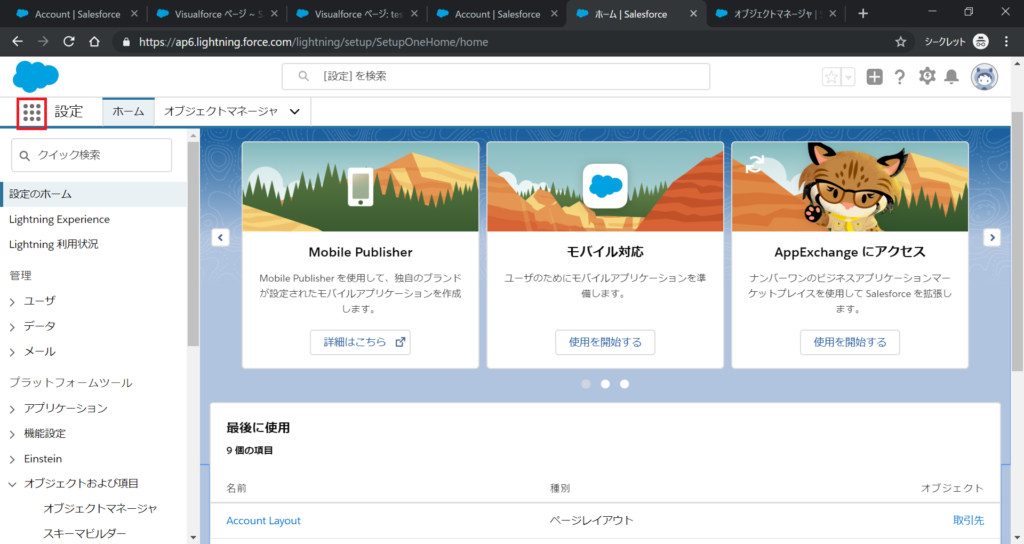Screen dimensions: 1024x544
Task: Expand the ユーザ section in sidebar
Action: pos(13,301)
